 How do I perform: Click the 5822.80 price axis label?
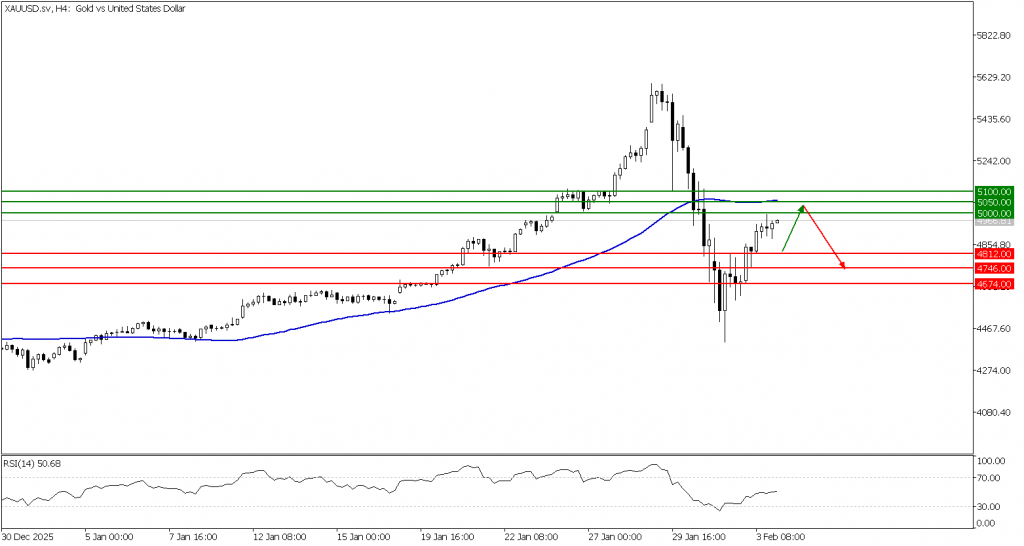pyautogui.click(x=993, y=35)
